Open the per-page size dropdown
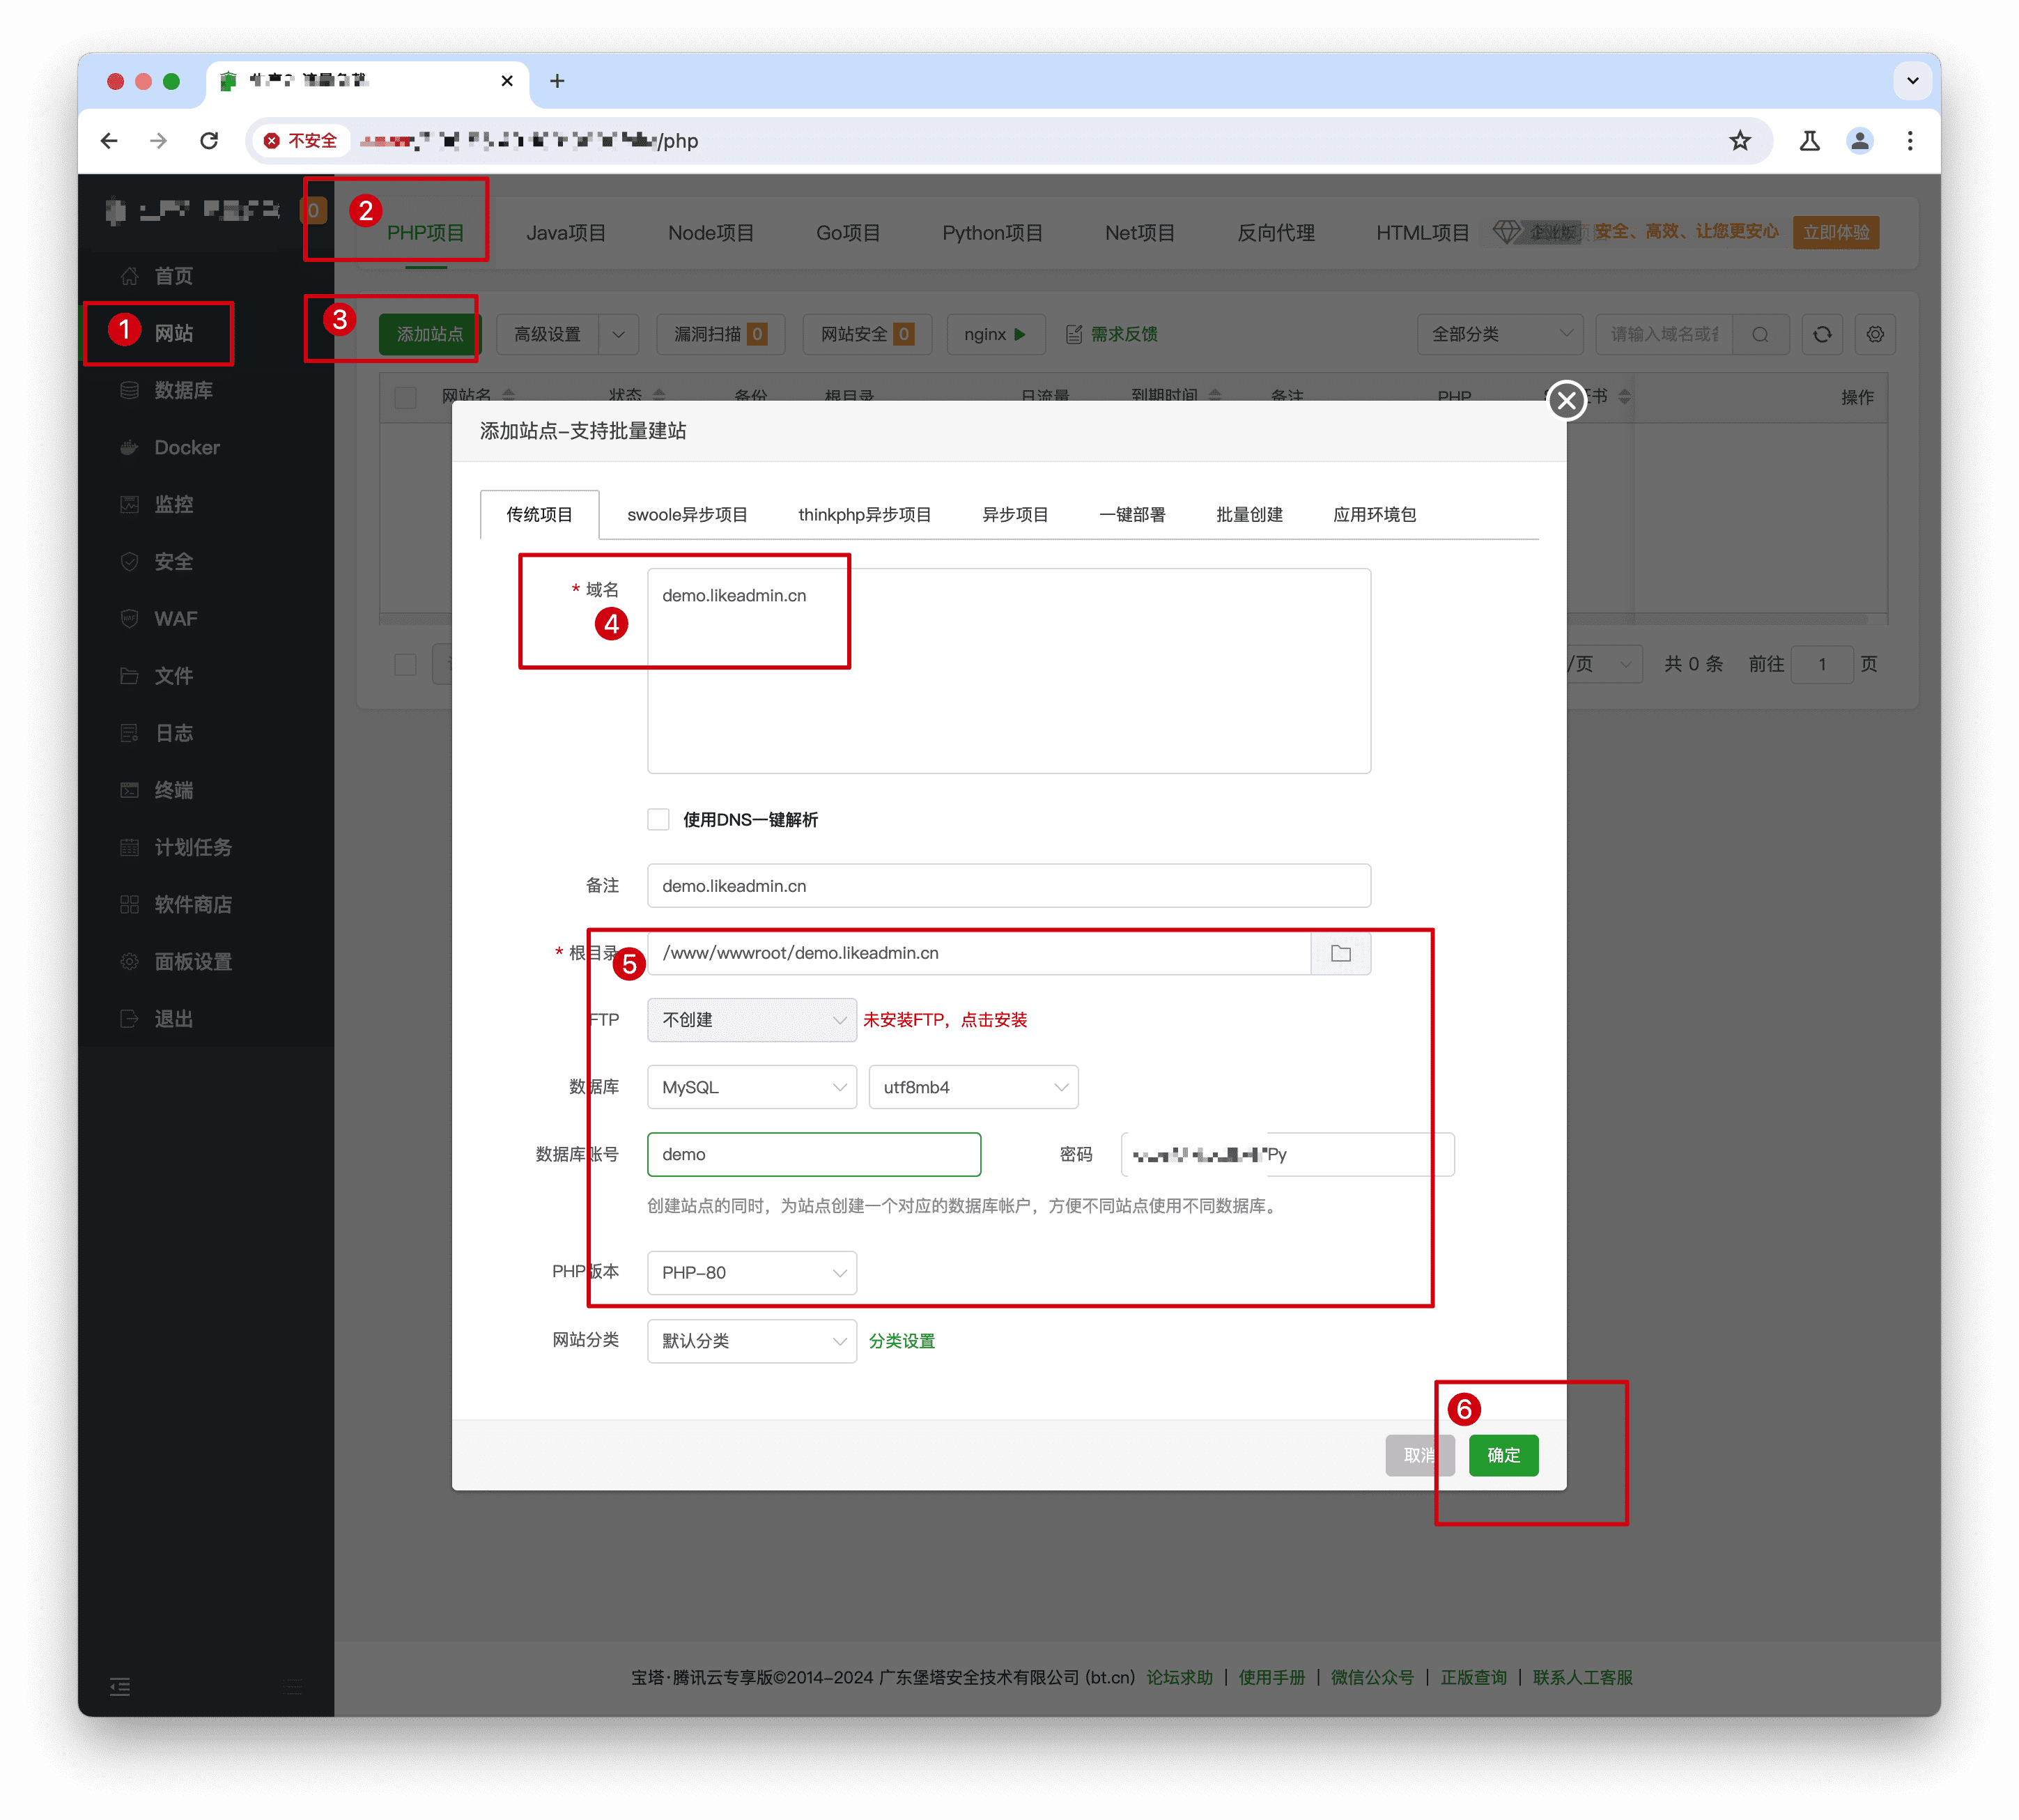This screenshot has height=1820, width=2019. tap(1604, 664)
